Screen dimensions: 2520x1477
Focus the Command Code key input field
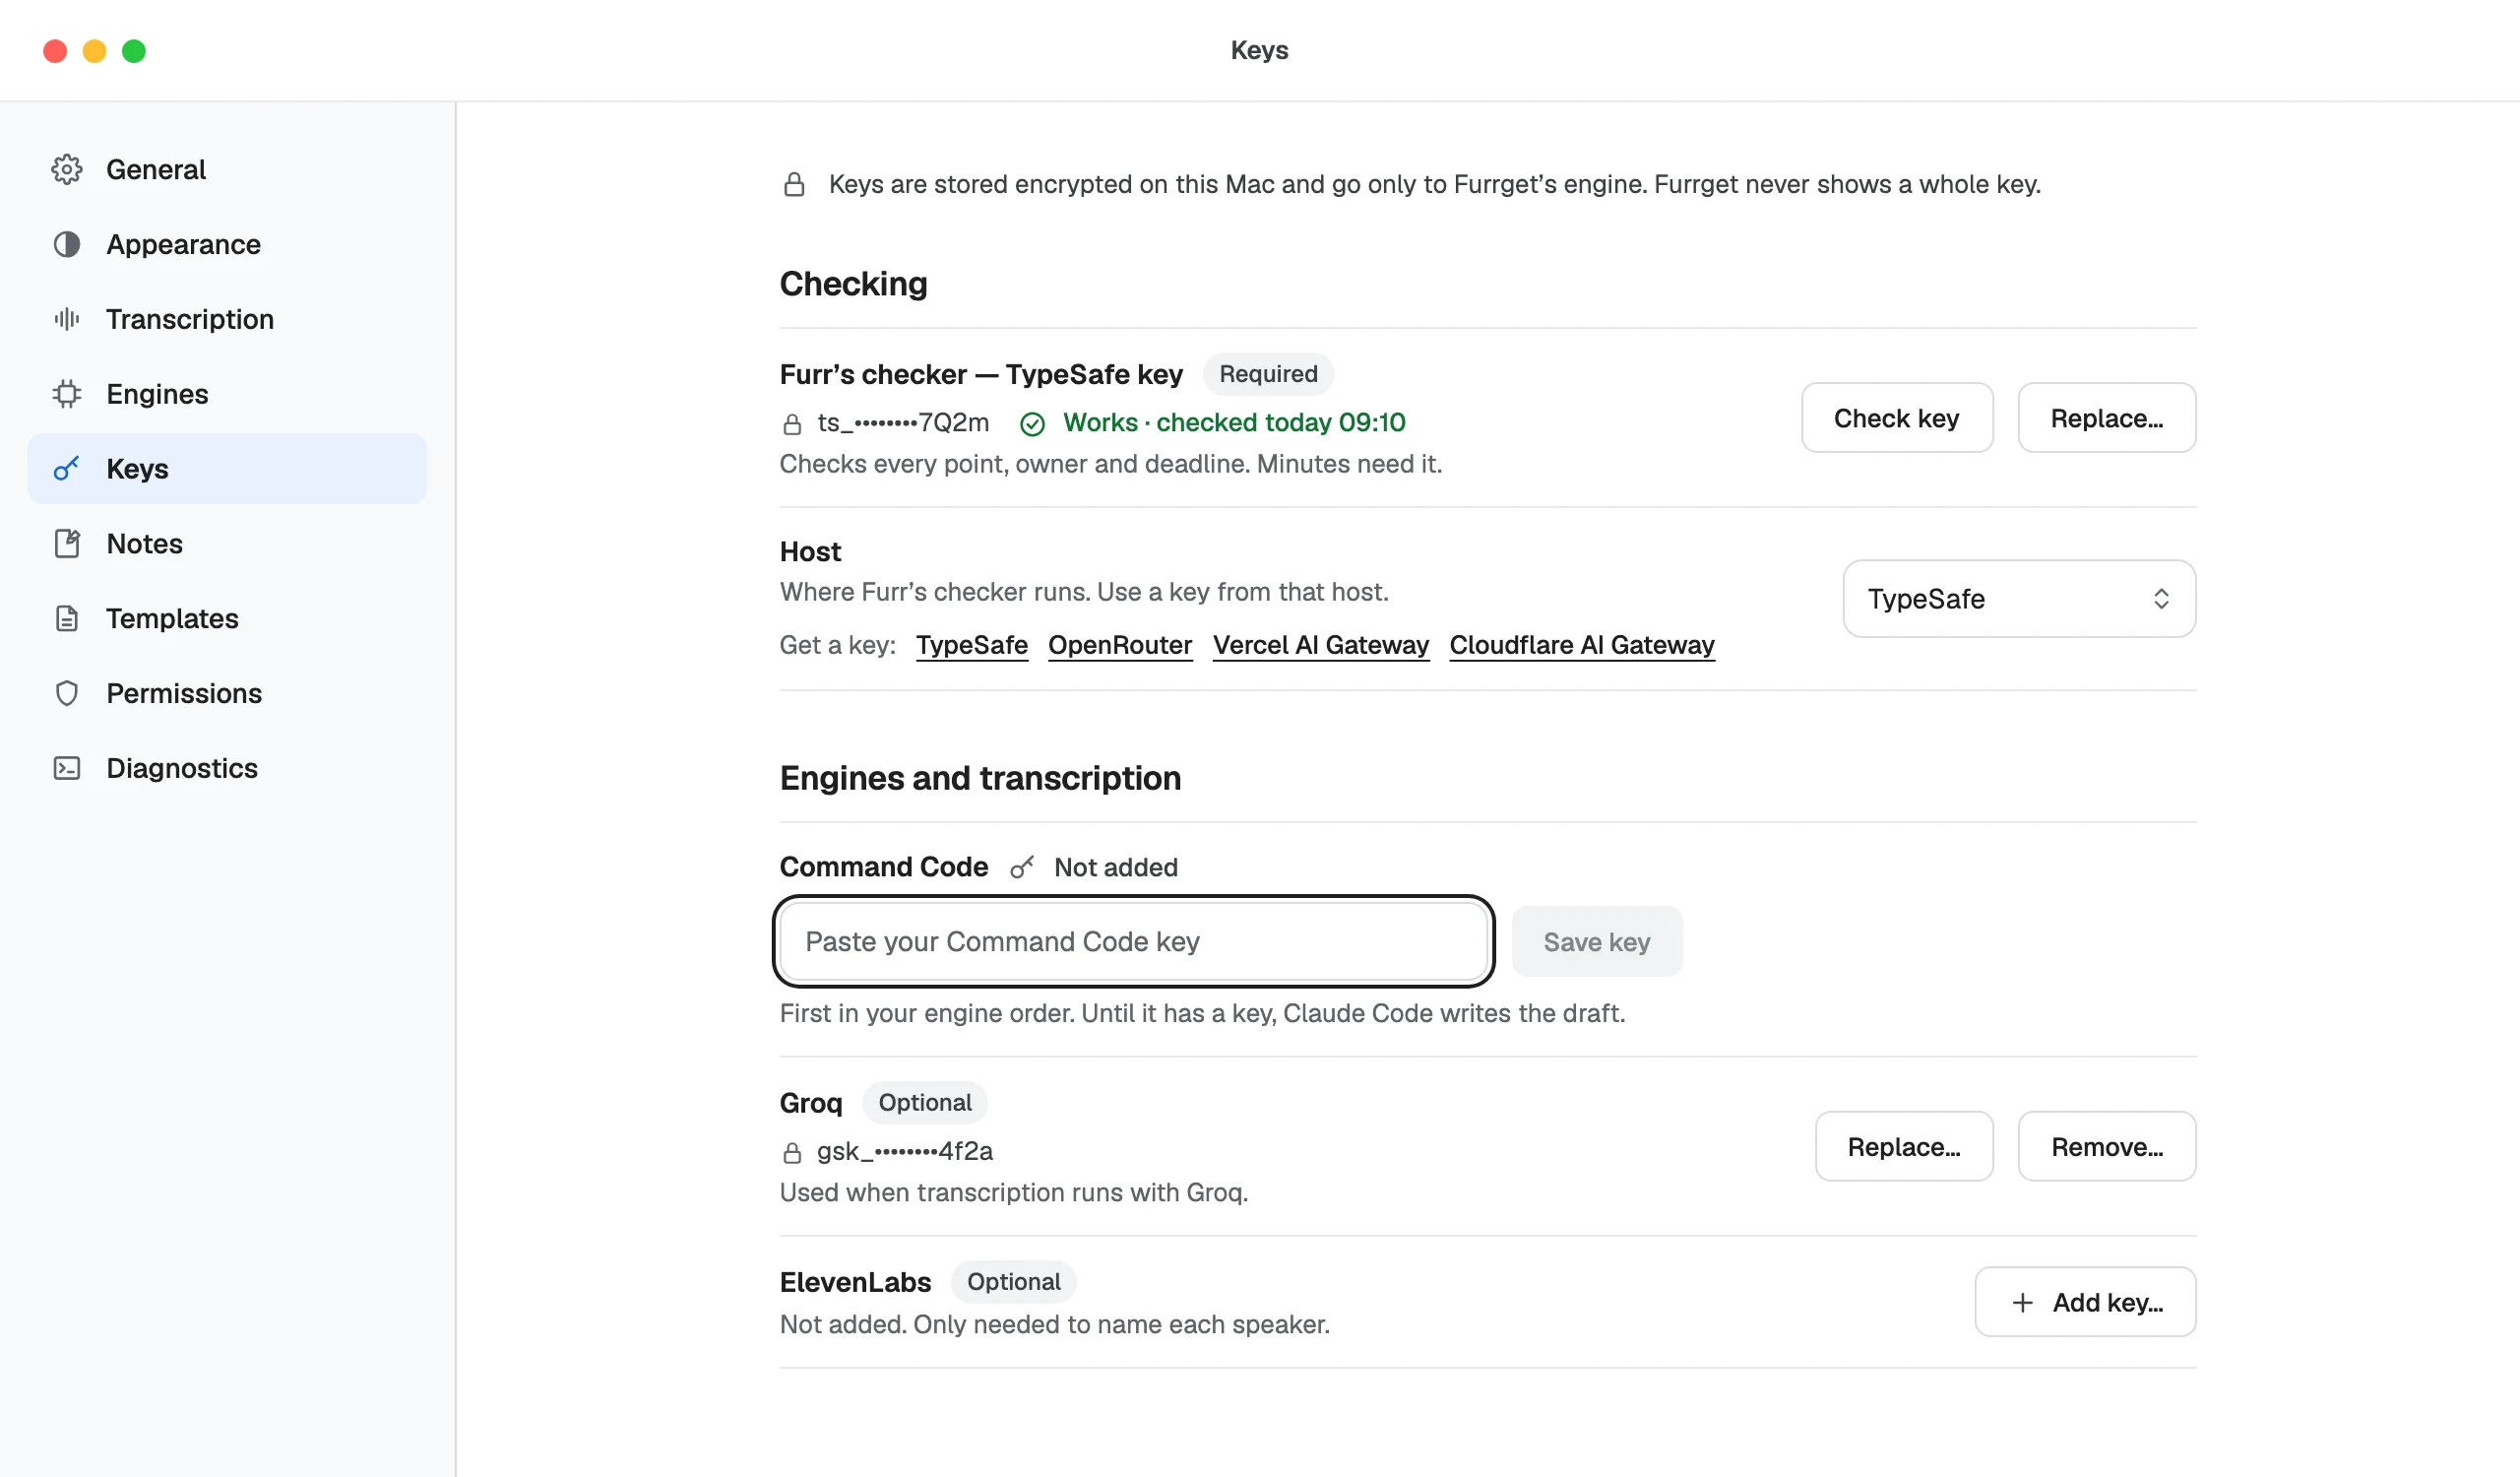pos(1133,941)
